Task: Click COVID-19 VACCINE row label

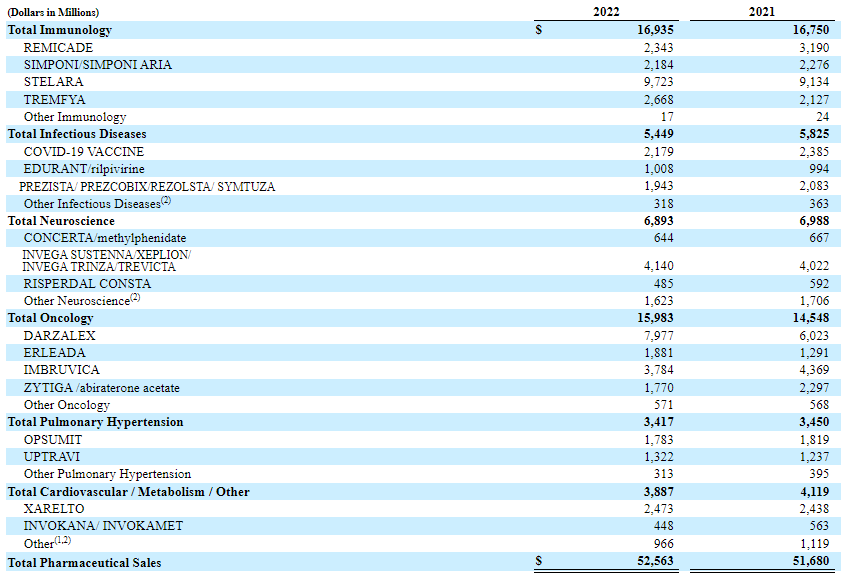Action: coord(84,152)
